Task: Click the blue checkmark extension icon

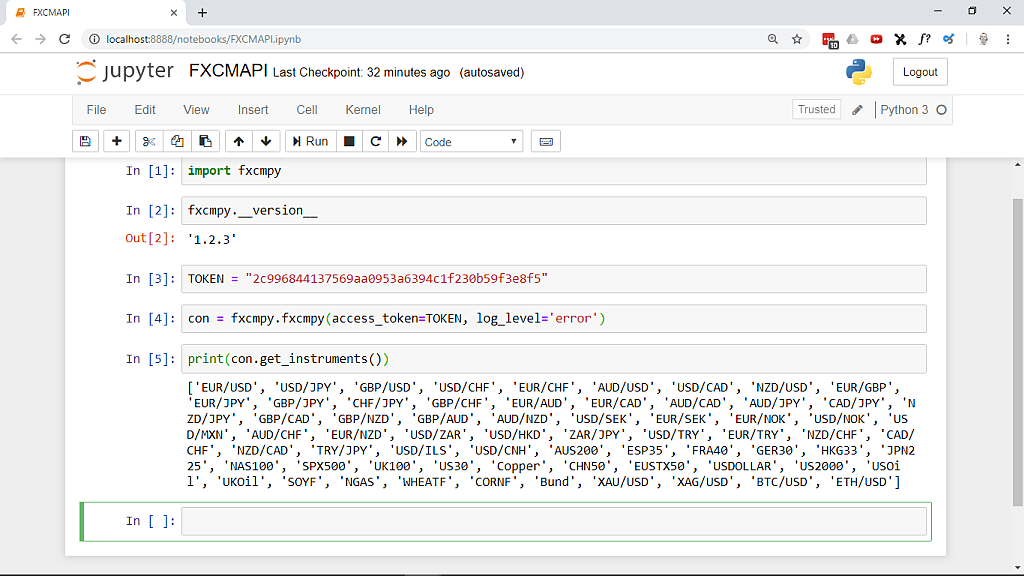Action: click(948, 39)
